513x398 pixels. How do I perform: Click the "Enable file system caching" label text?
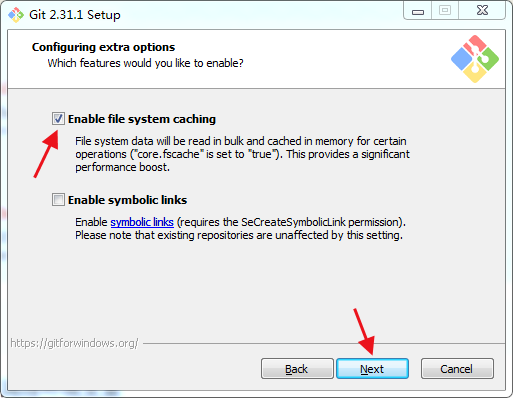pyautogui.click(x=142, y=119)
